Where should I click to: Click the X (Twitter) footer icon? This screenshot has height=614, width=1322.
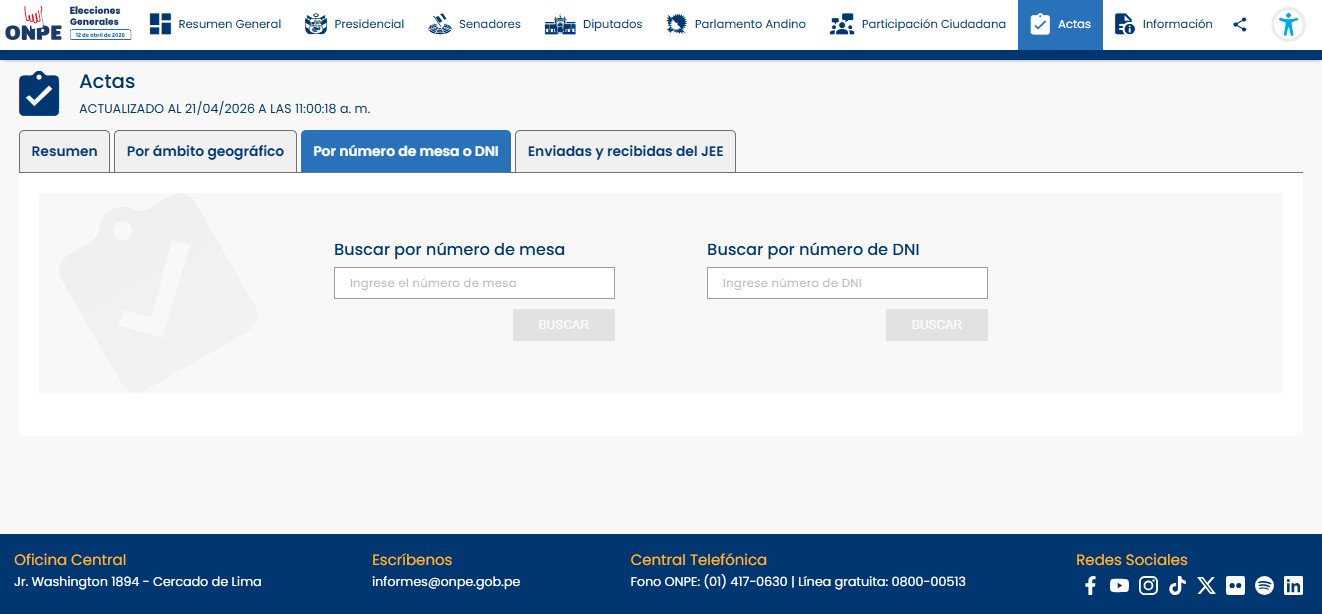[x=1206, y=586]
